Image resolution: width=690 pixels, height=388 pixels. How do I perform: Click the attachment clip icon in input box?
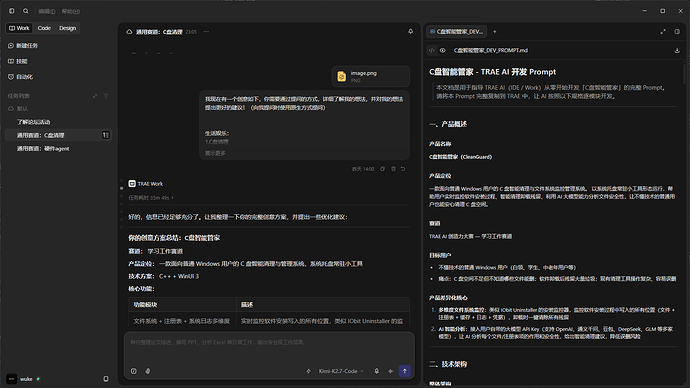pos(148,371)
